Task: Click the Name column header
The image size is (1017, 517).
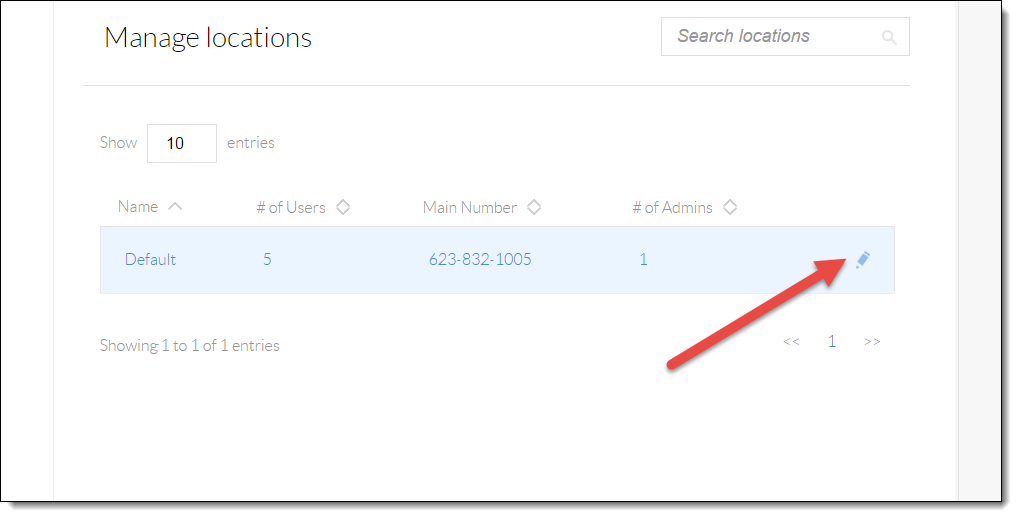Action: click(138, 206)
